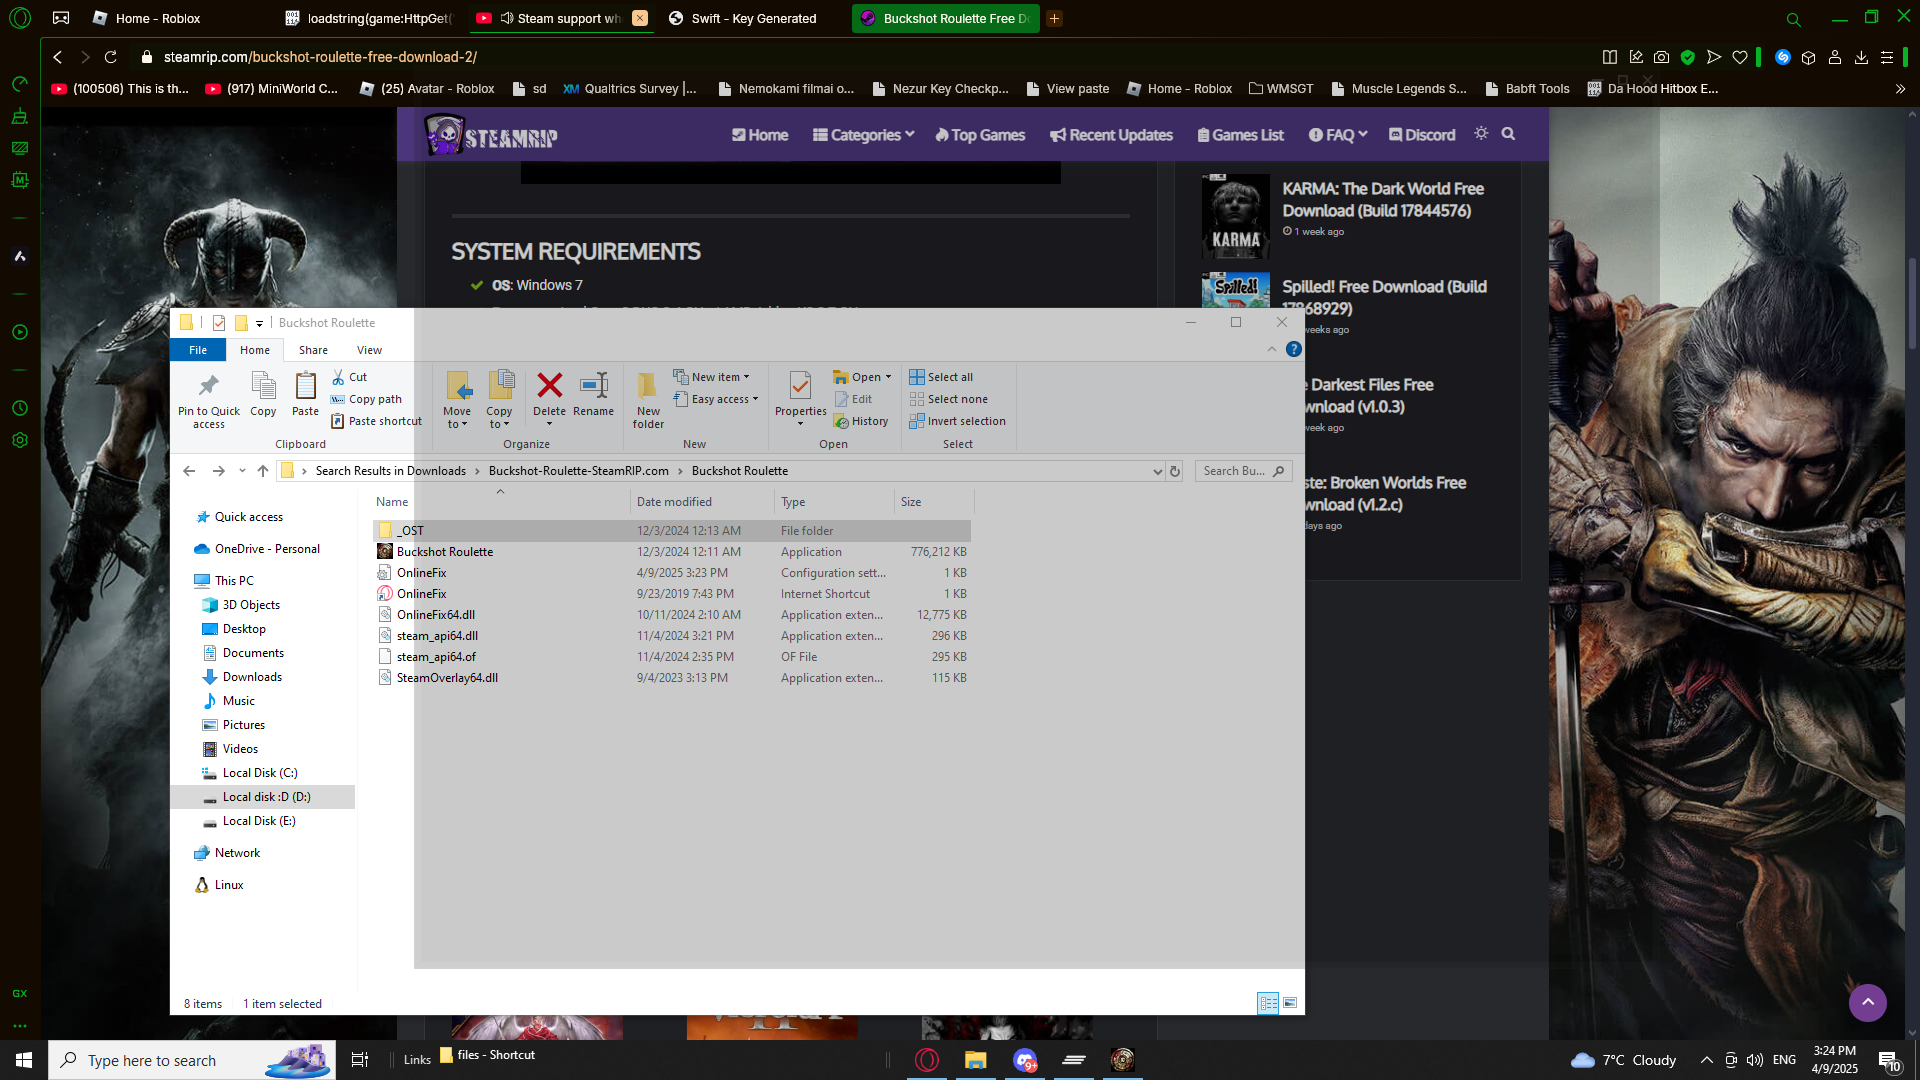Open Windows Start menu
Image resolution: width=1920 pixels, height=1080 pixels.
(x=24, y=1060)
